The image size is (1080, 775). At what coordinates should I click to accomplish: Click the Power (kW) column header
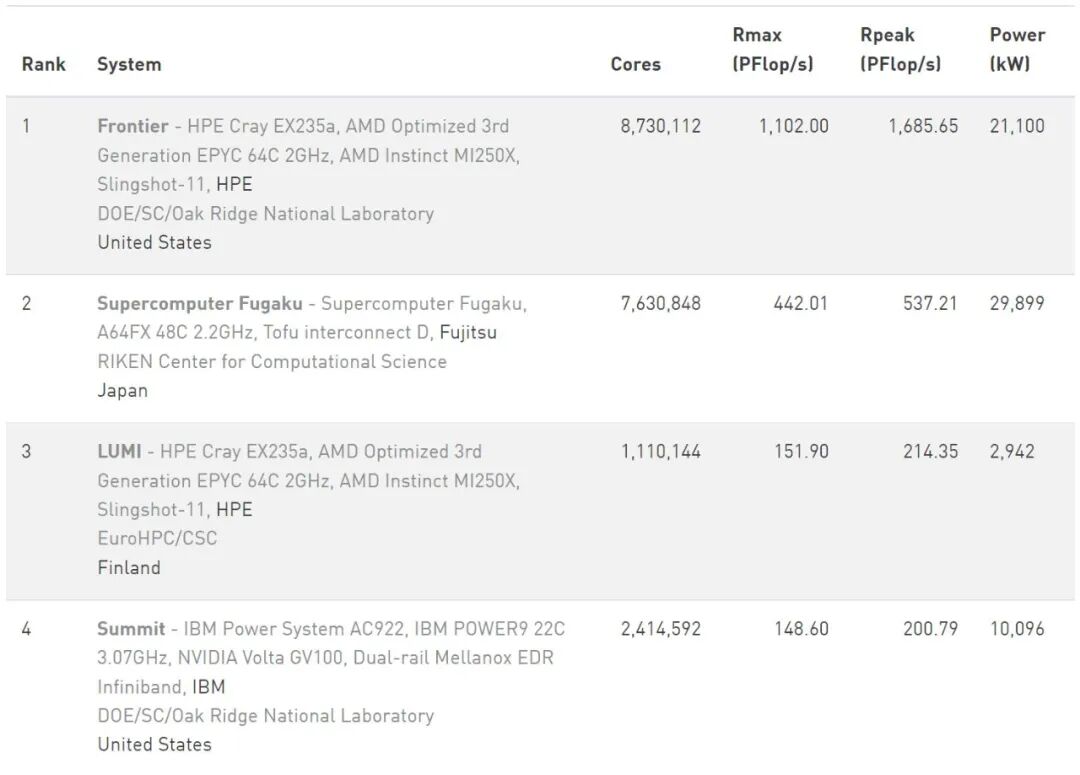pyautogui.click(x=1017, y=49)
